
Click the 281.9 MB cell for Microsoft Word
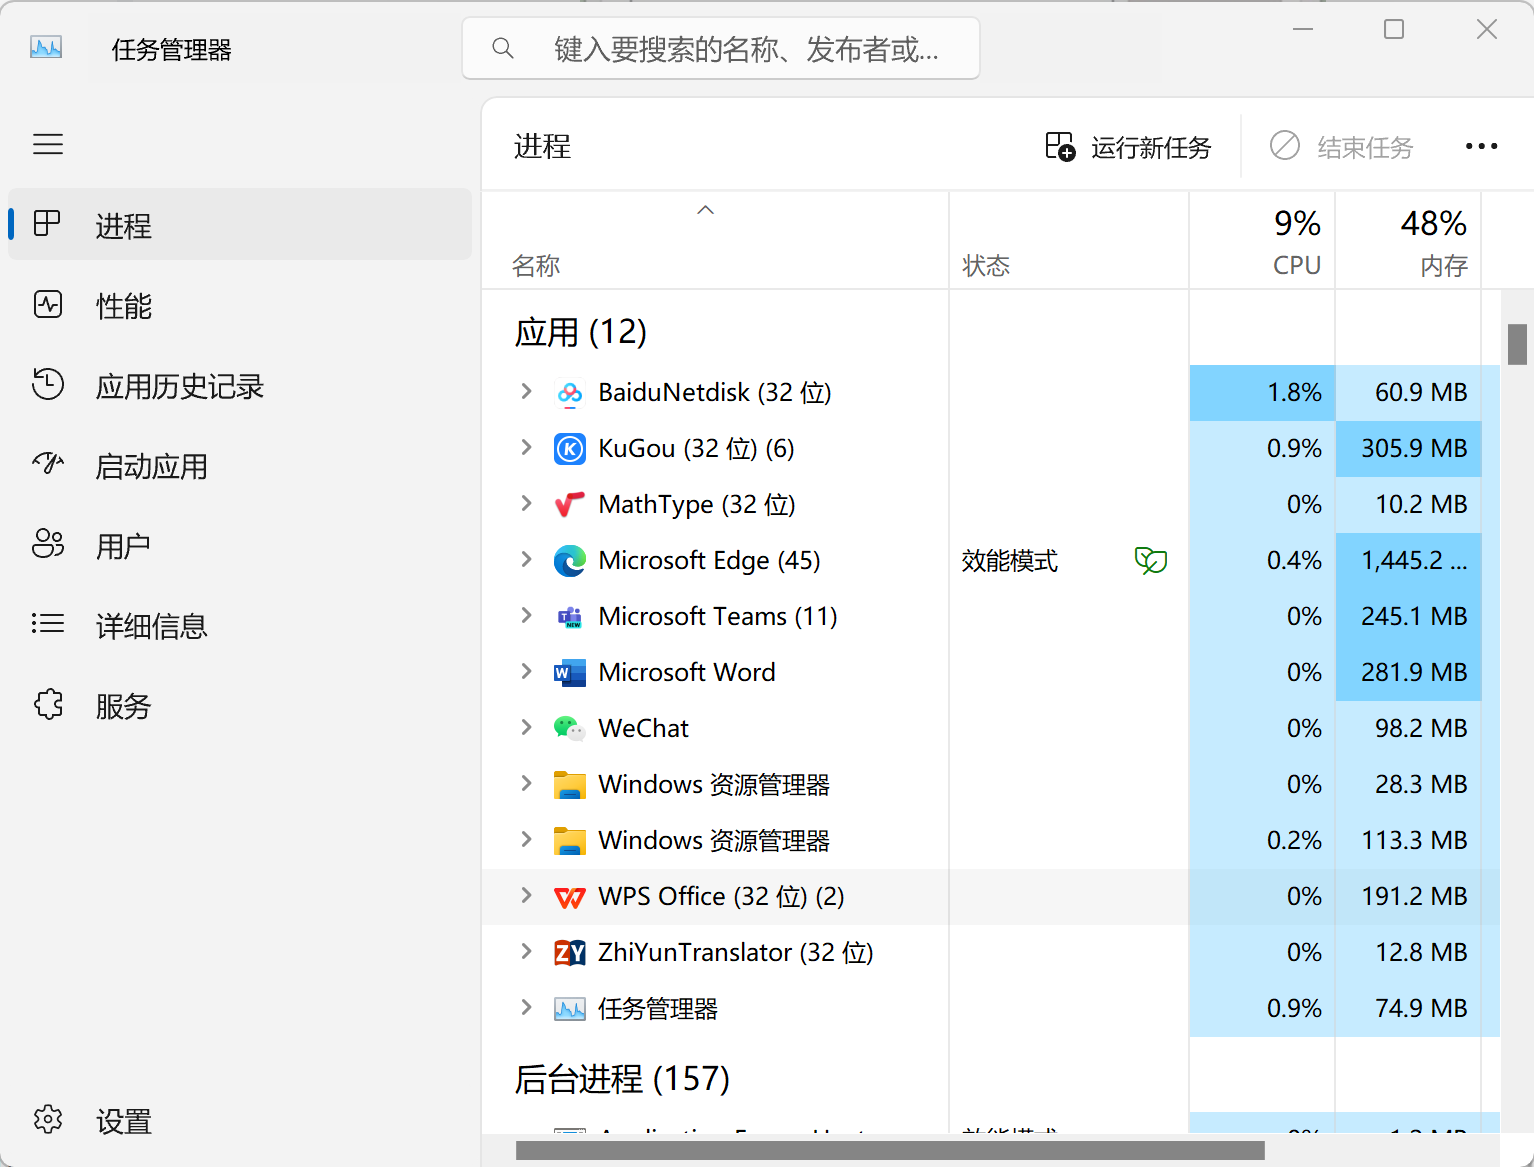(x=1408, y=673)
